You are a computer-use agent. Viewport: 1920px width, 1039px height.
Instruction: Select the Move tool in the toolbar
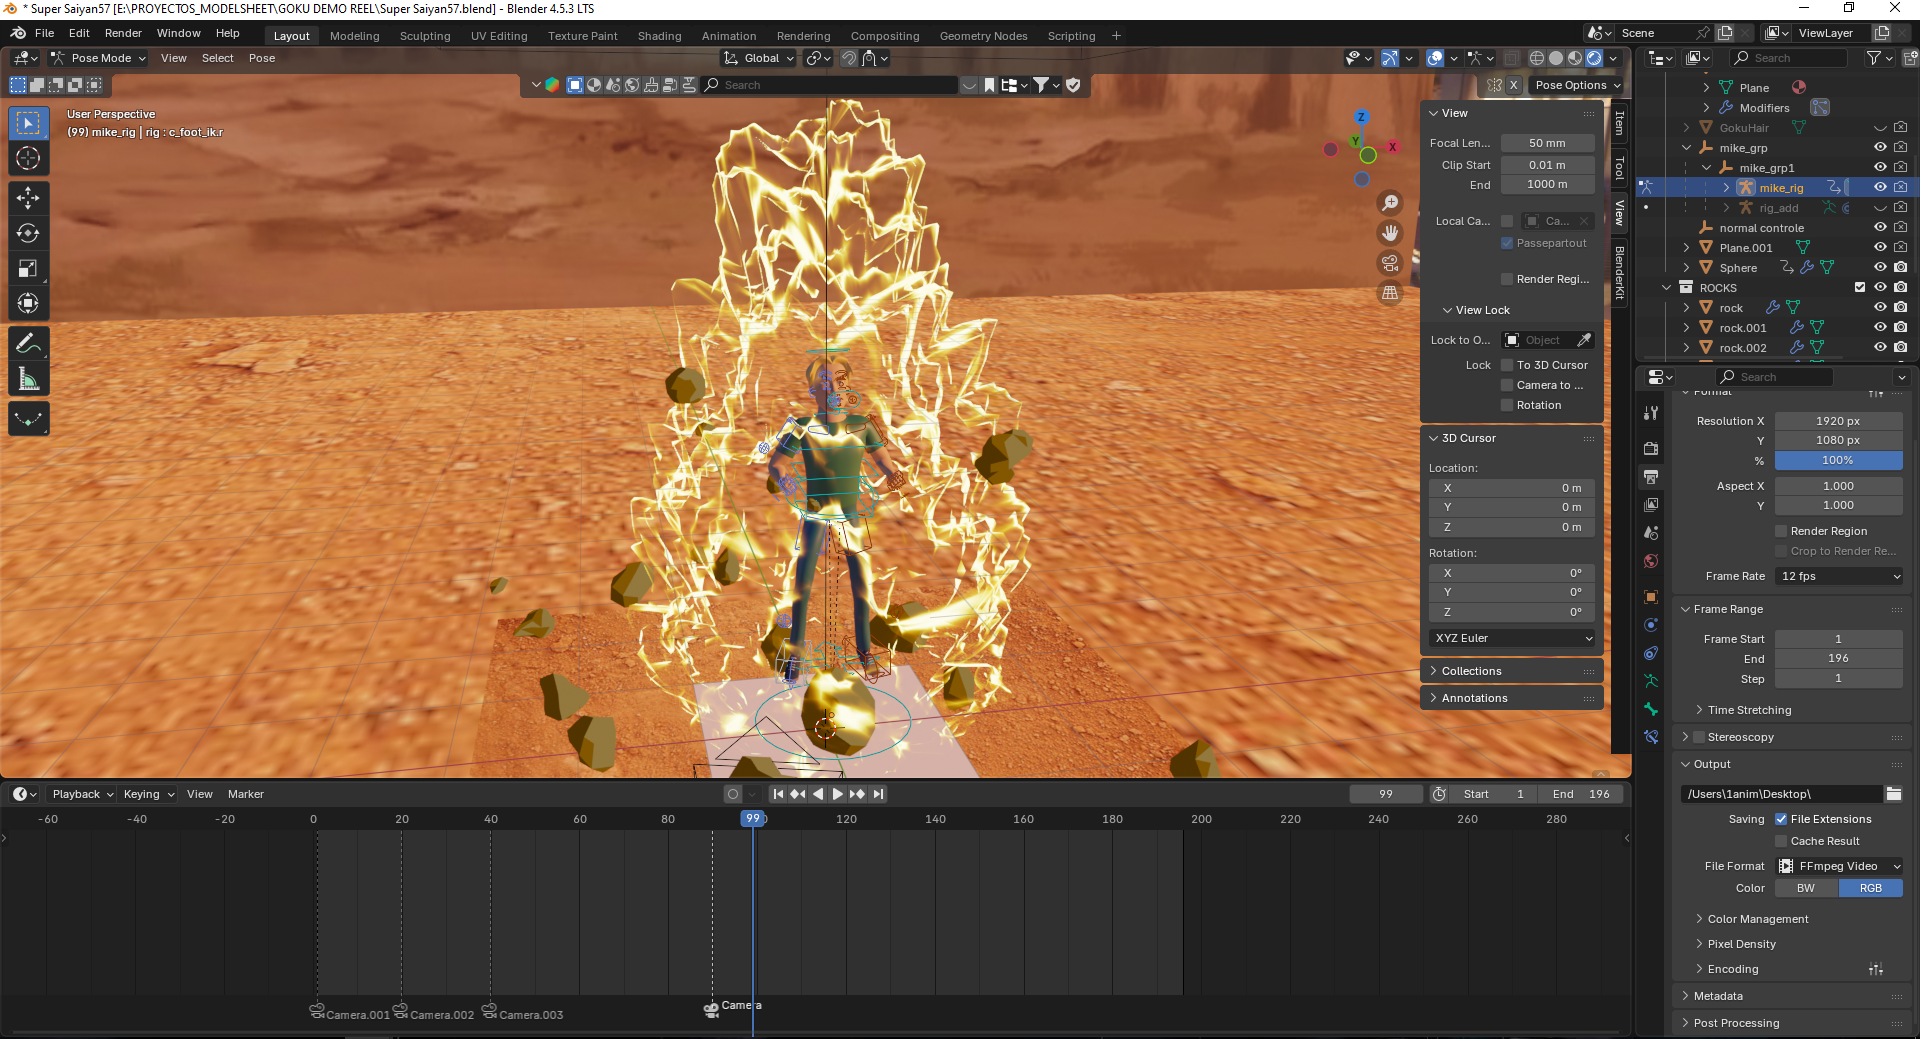point(28,198)
